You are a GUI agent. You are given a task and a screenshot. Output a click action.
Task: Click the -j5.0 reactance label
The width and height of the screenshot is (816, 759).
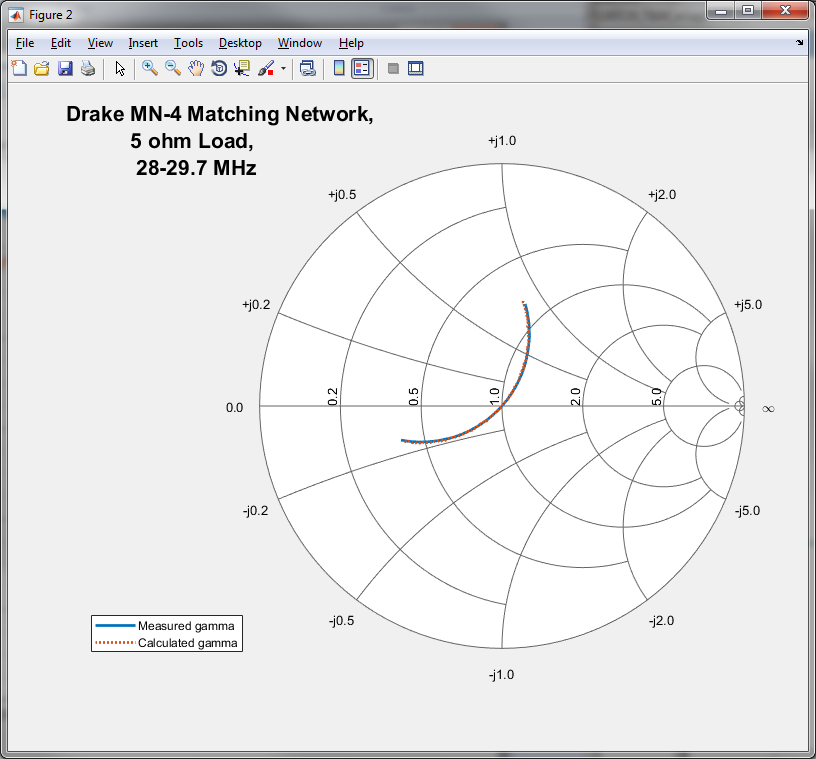click(747, 511)
